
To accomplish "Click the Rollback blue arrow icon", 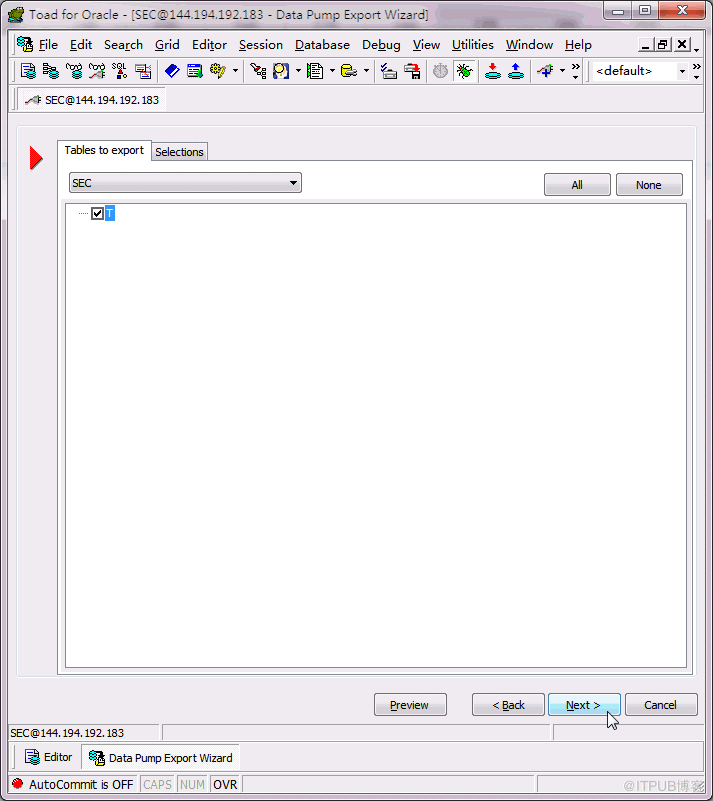I will click(516, 71).
